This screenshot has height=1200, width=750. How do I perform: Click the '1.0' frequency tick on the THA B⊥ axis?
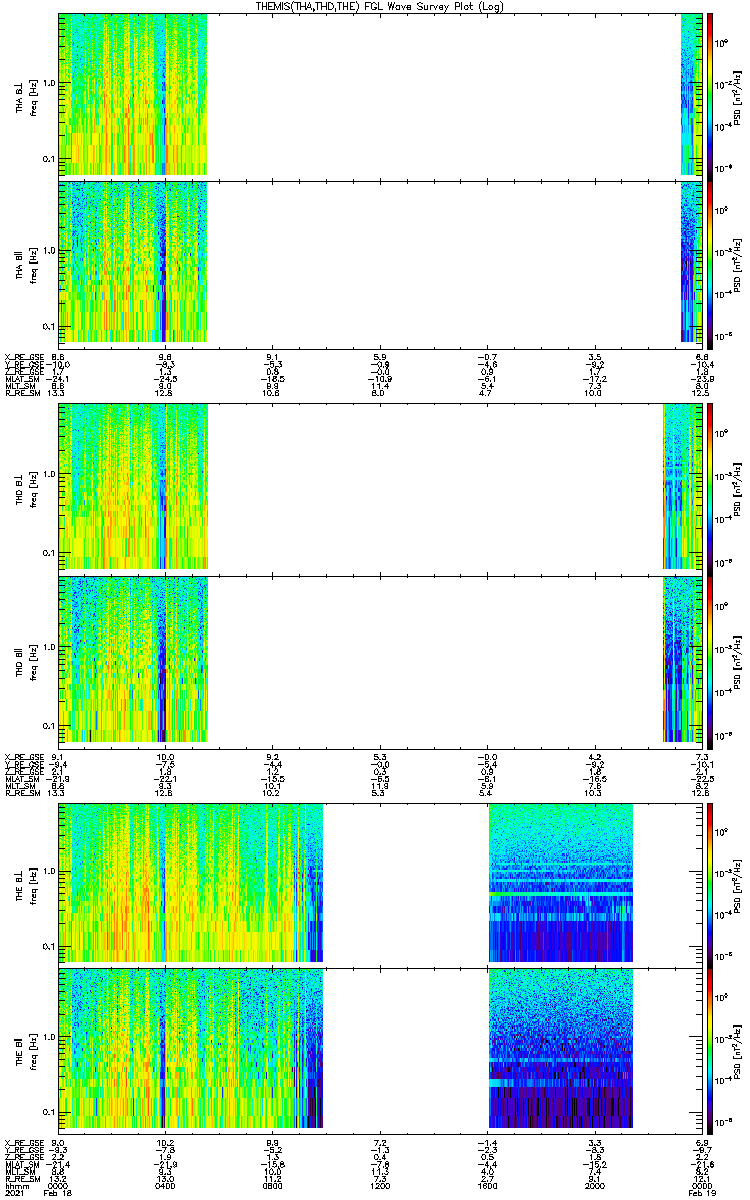point(48,83)
